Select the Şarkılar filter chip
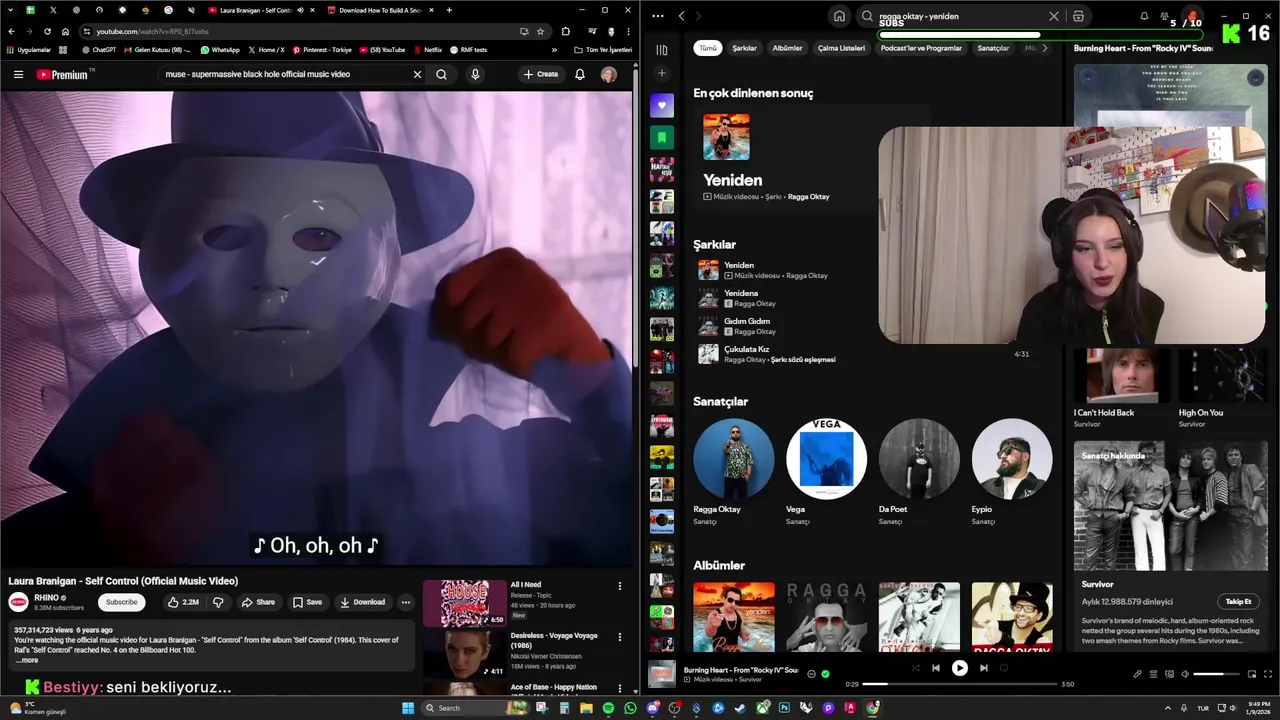 click(x=744, y=48)
